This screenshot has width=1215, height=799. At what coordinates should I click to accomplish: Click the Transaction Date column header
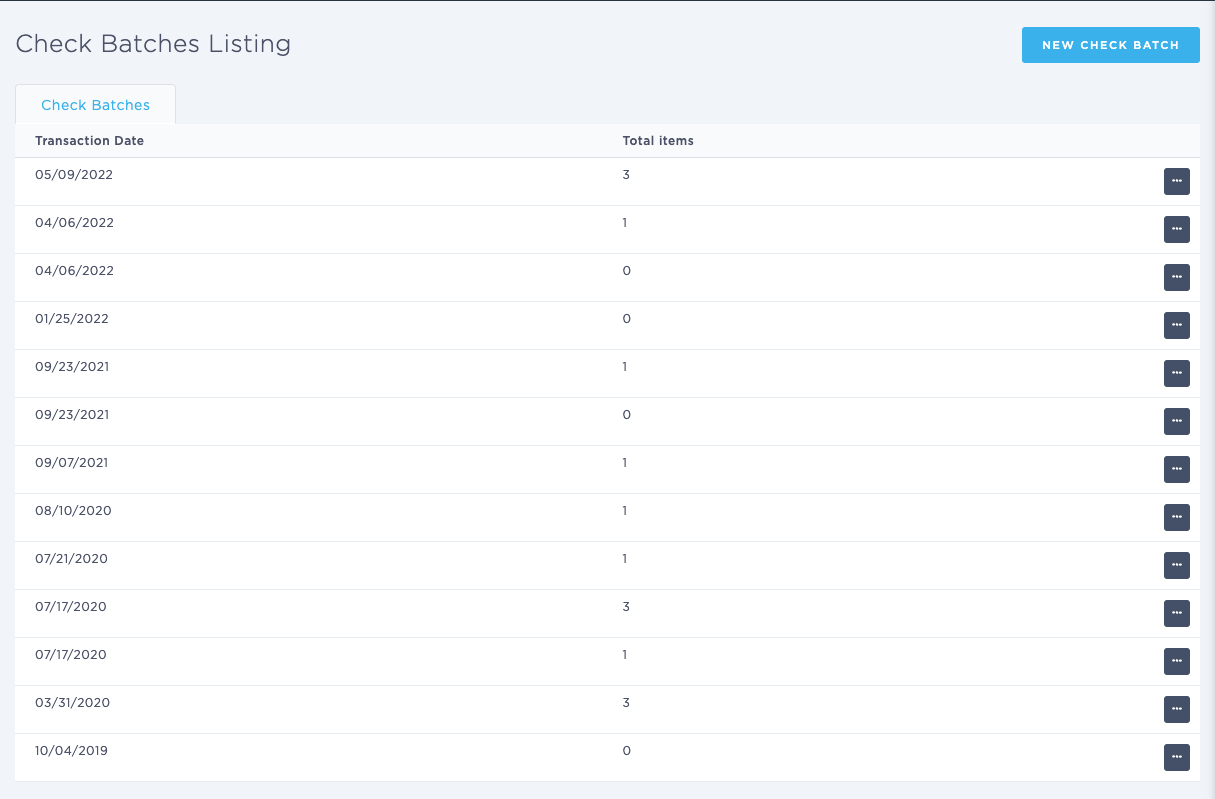(x=89, y=141)
